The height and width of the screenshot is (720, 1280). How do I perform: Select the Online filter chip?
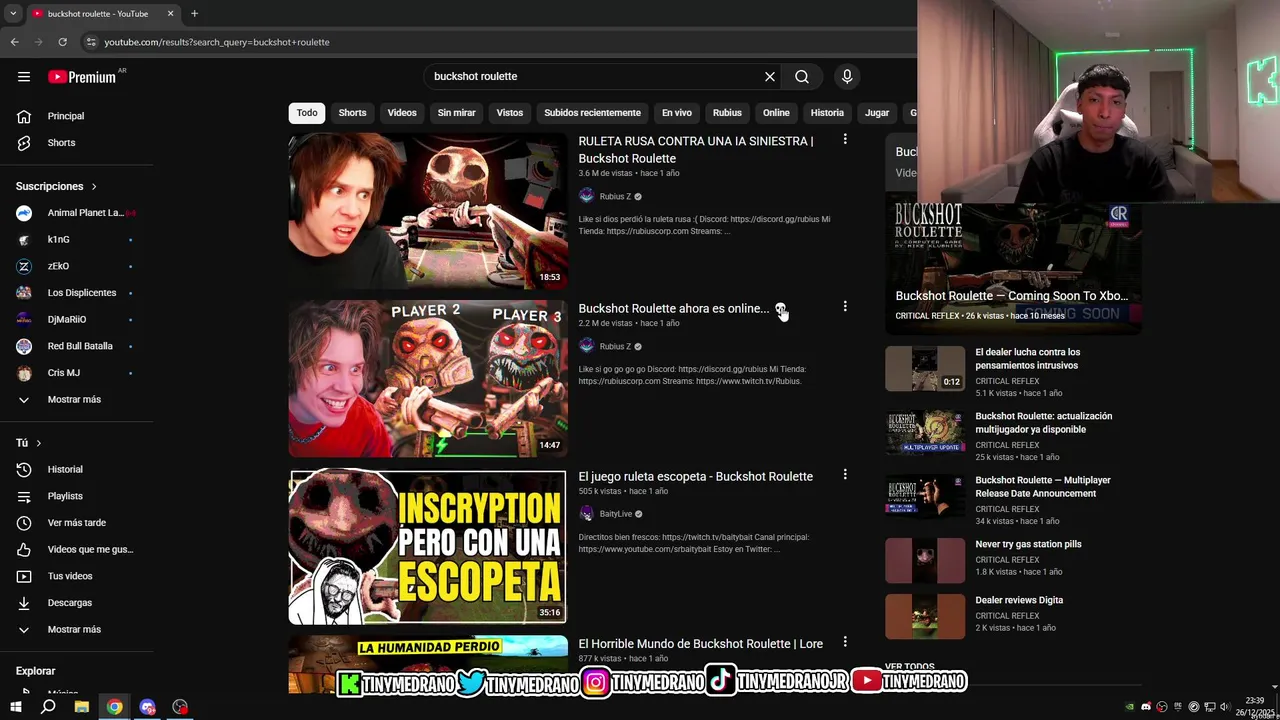pos(776,113)
